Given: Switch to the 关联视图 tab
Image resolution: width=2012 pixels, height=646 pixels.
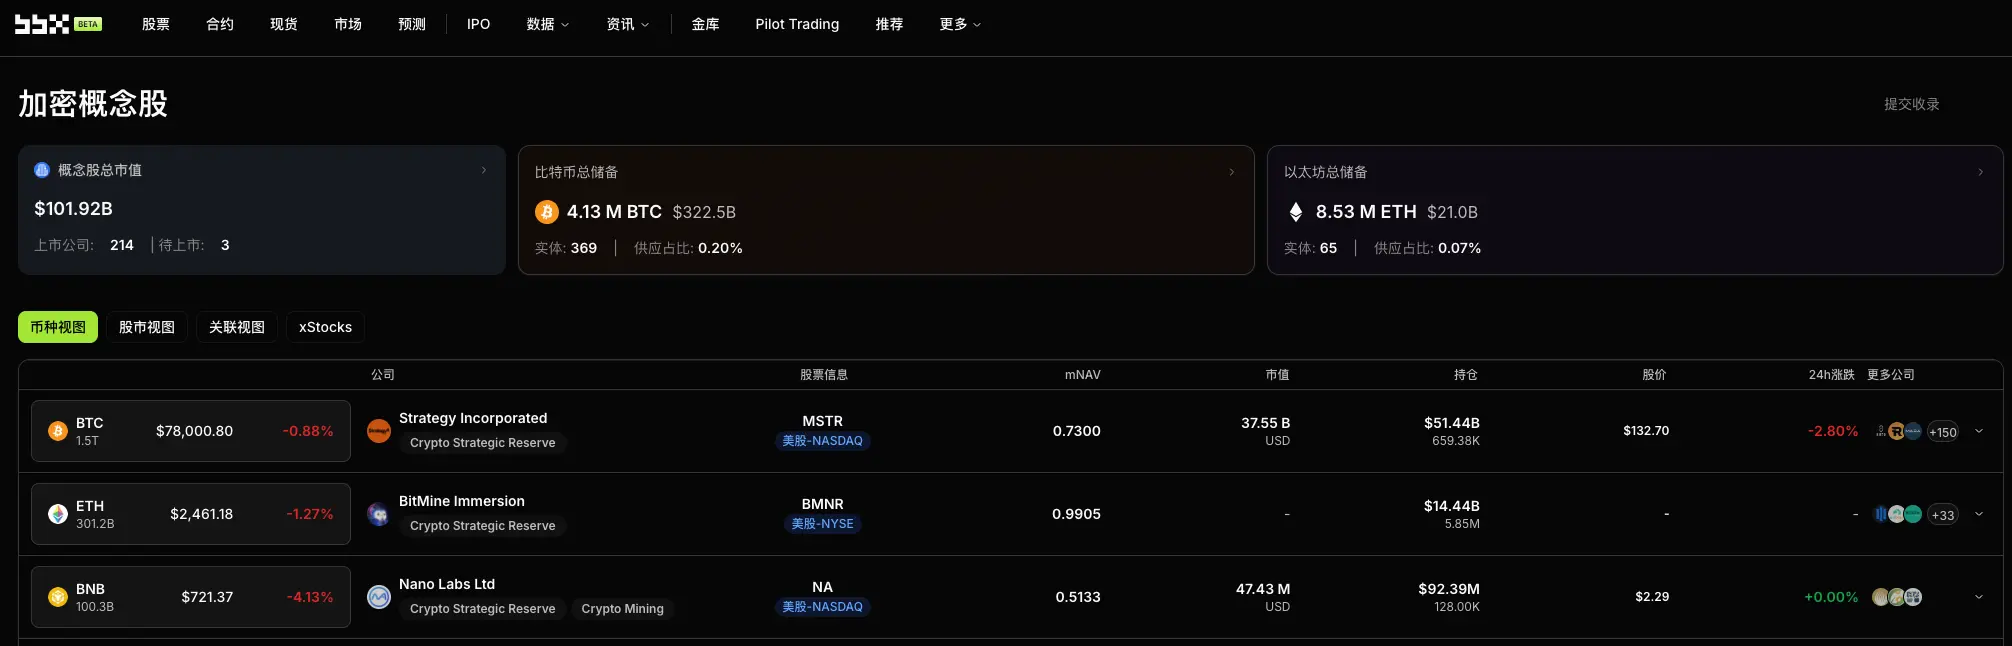Looking at the screenshot, I should click(237, 327).
